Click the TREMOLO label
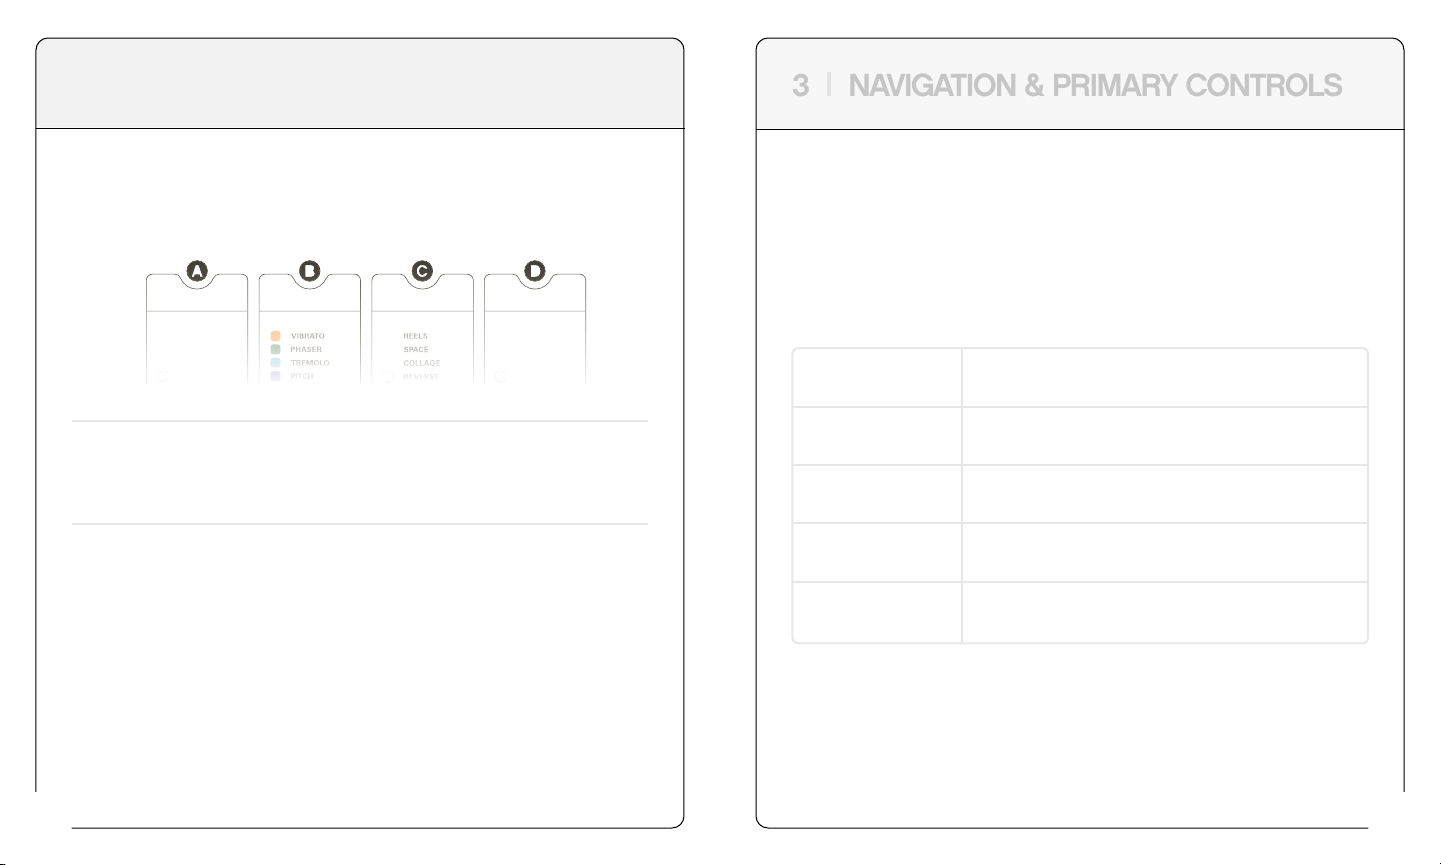Screen dimensions: 1441x865 coord(310,363)
